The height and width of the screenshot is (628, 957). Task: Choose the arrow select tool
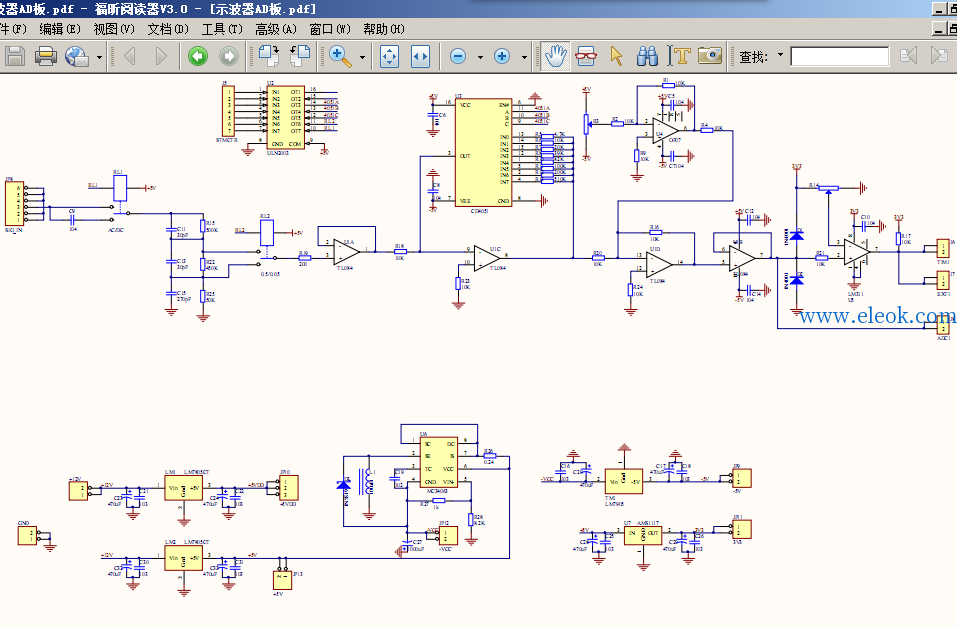click(616, 56)
